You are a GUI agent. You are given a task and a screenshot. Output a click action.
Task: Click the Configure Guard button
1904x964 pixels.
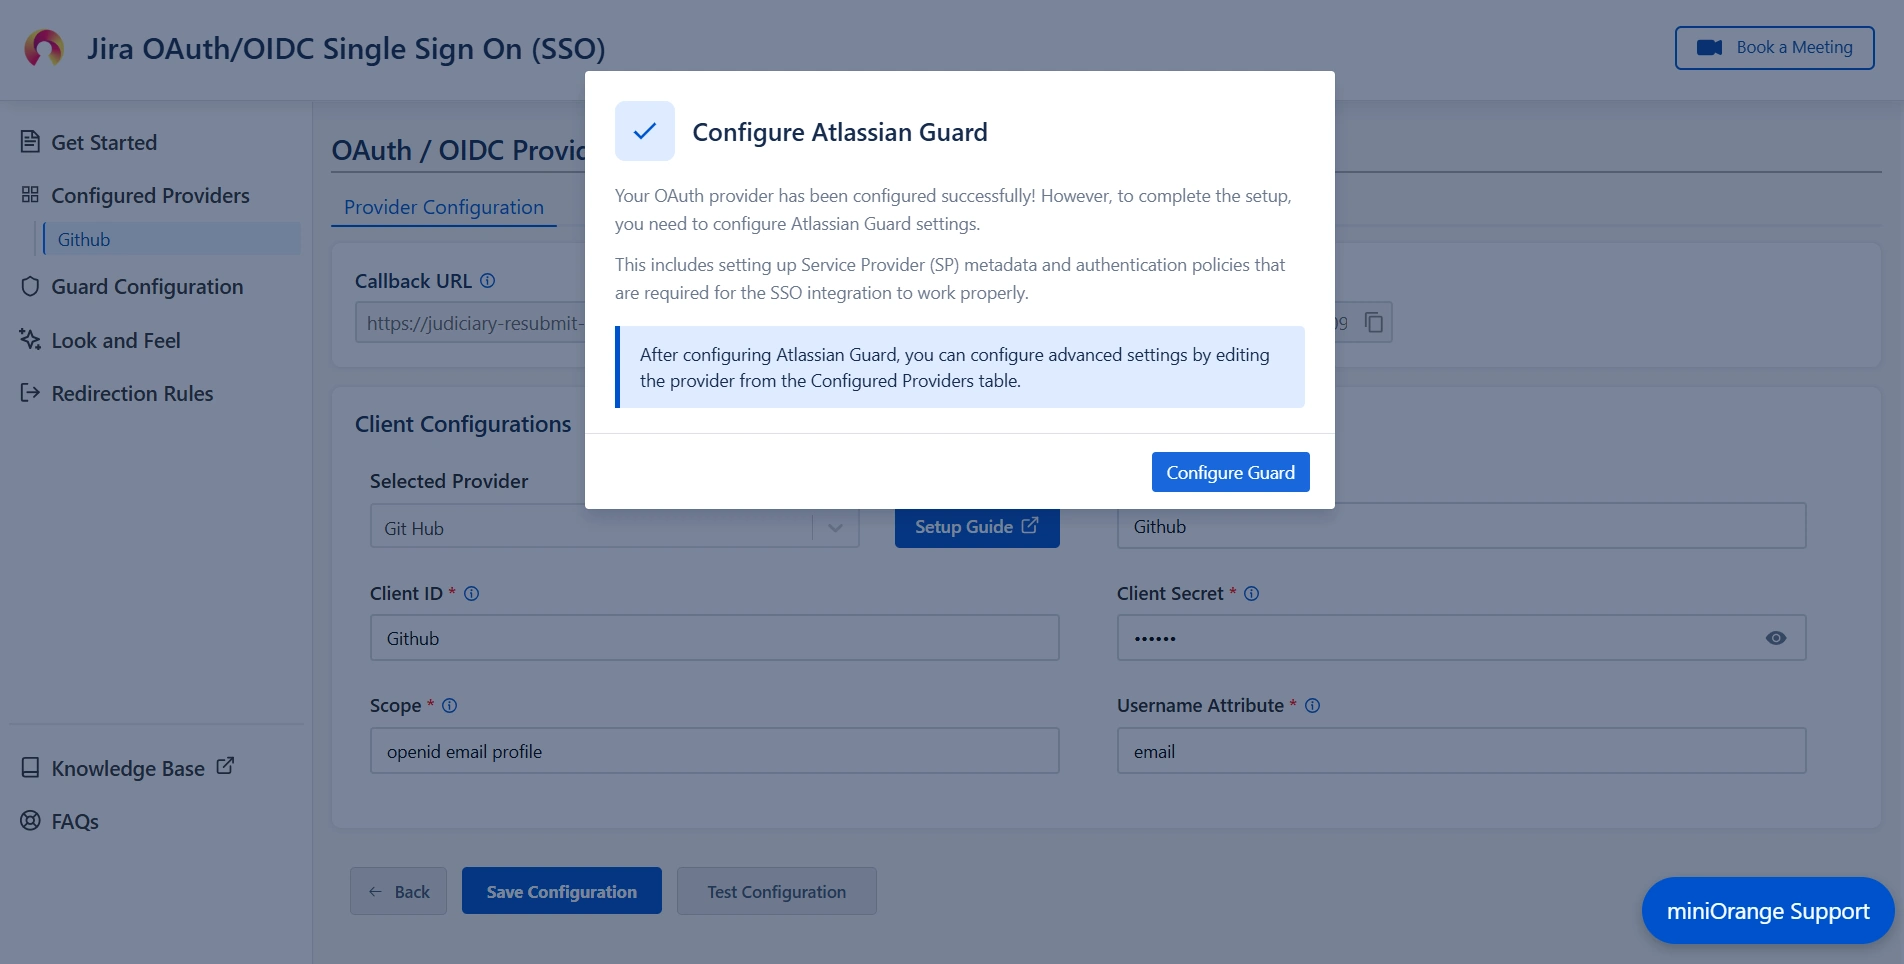pyautogui.click(x=1230, y=472)
